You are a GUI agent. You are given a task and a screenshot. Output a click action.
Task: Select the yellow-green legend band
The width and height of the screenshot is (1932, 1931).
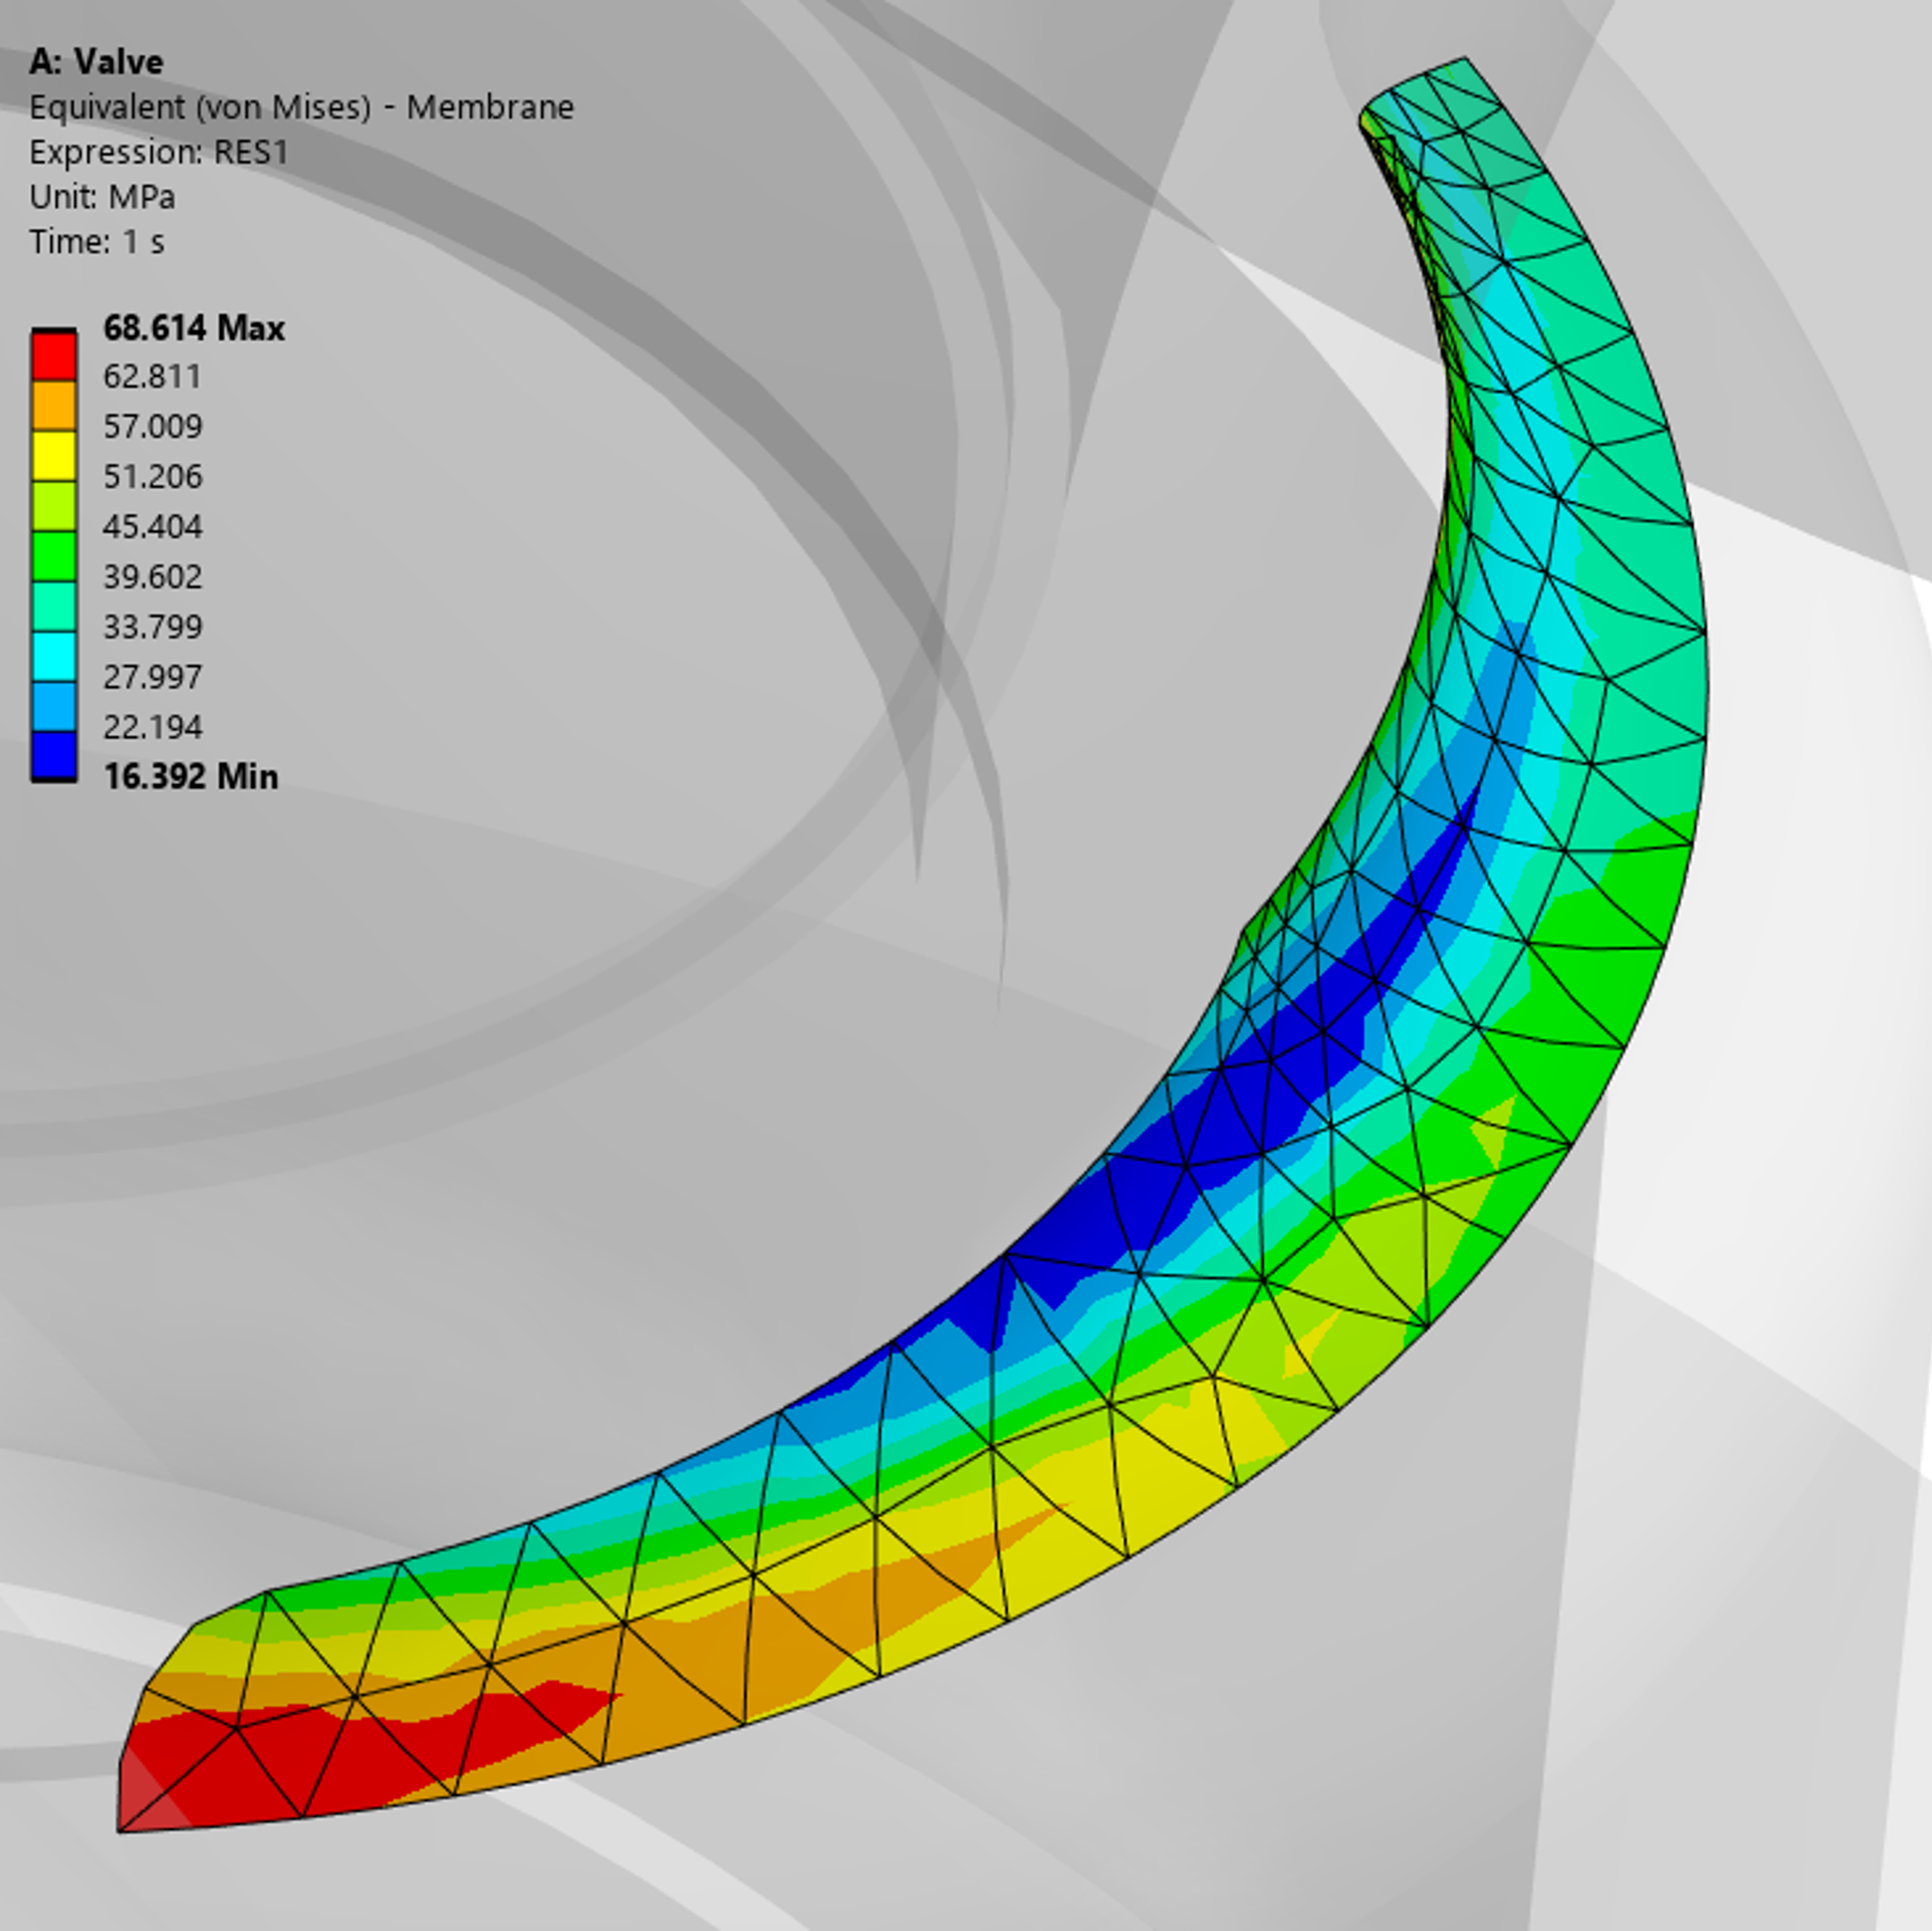(x=54, y=506)
